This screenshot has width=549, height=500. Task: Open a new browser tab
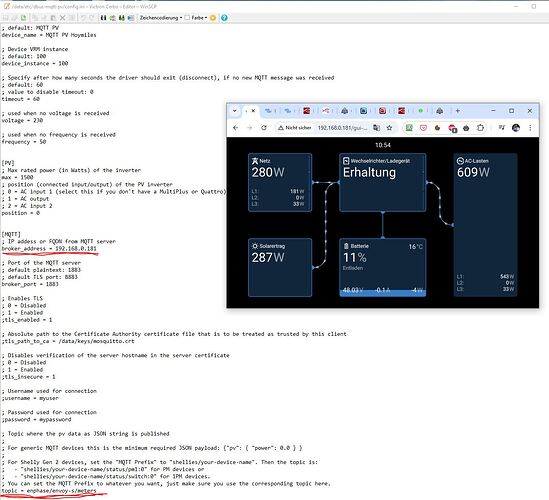458,111
